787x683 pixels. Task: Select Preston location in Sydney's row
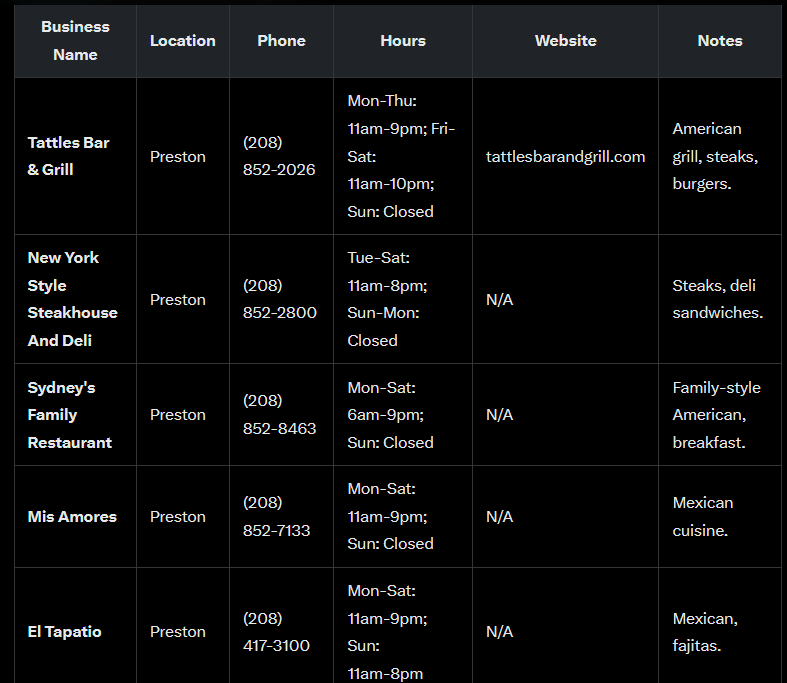pos(178,415)
